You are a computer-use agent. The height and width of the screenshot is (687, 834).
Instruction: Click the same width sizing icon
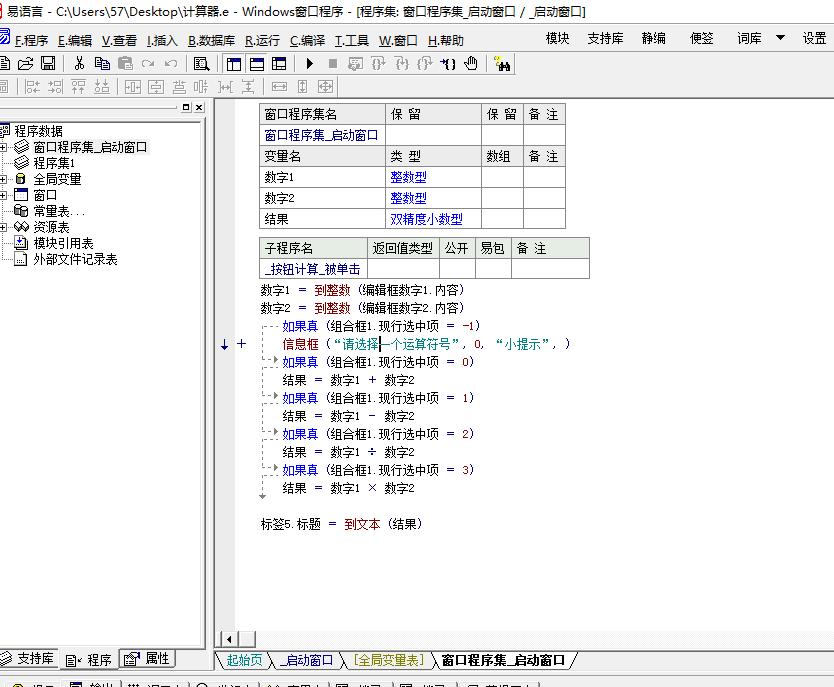coord(279,87)
